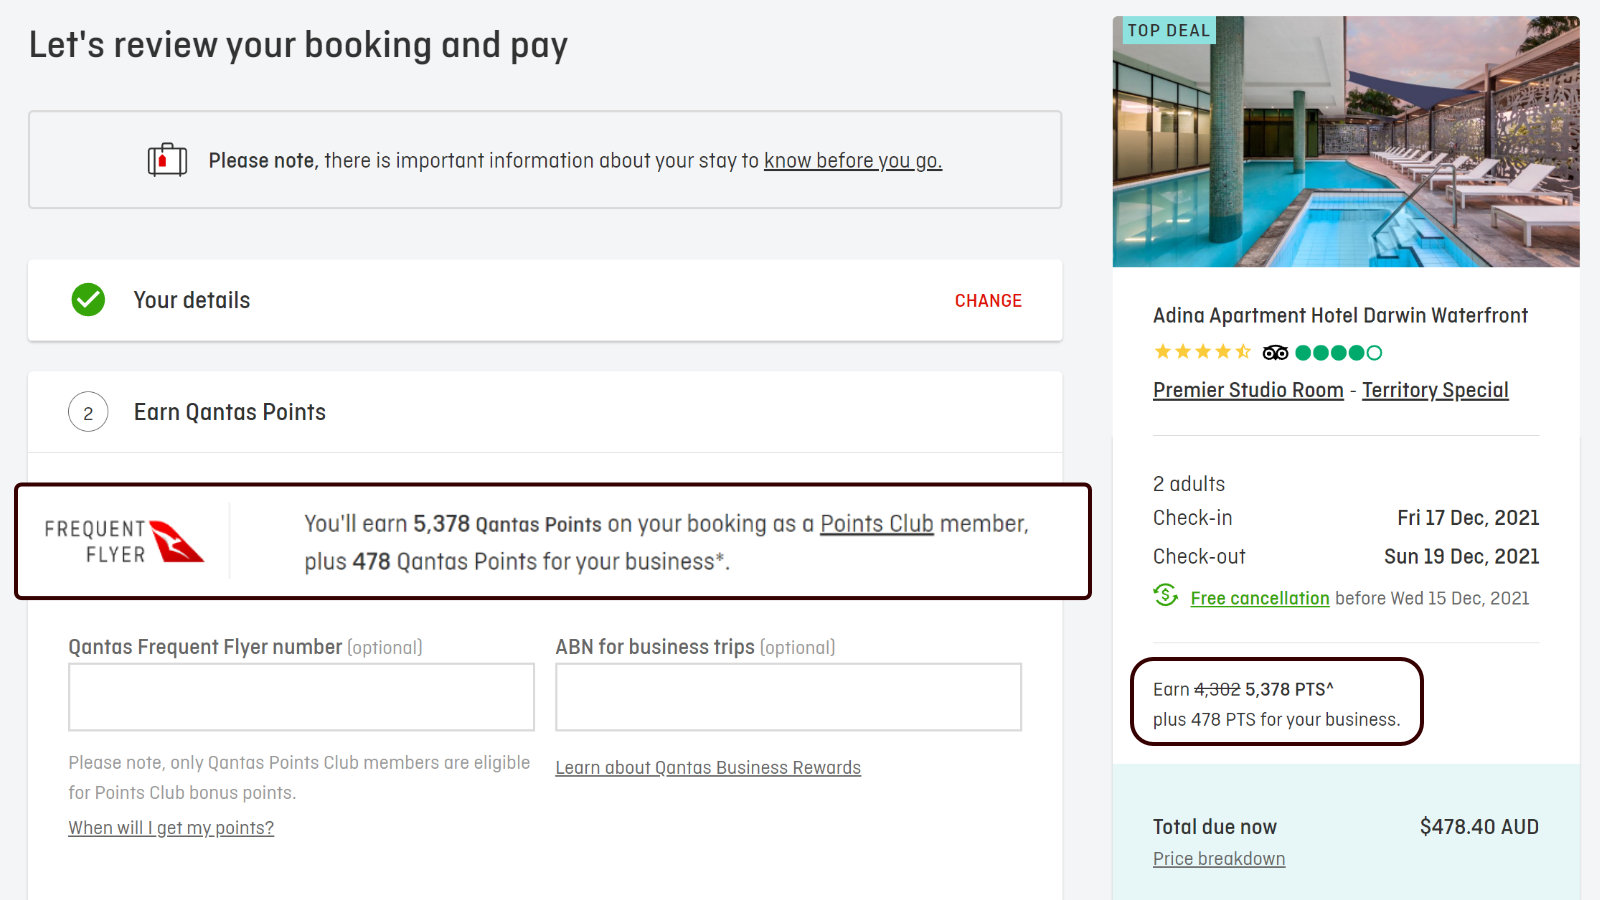Click the Earn Qantas Points heading

pos(230,412)
